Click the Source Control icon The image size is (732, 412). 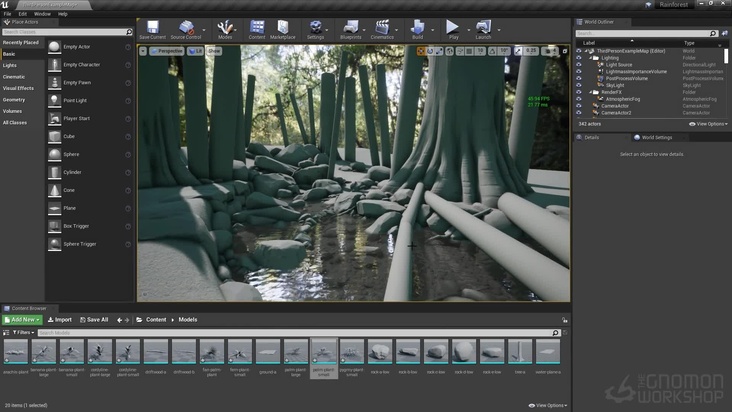click(185, 28)
